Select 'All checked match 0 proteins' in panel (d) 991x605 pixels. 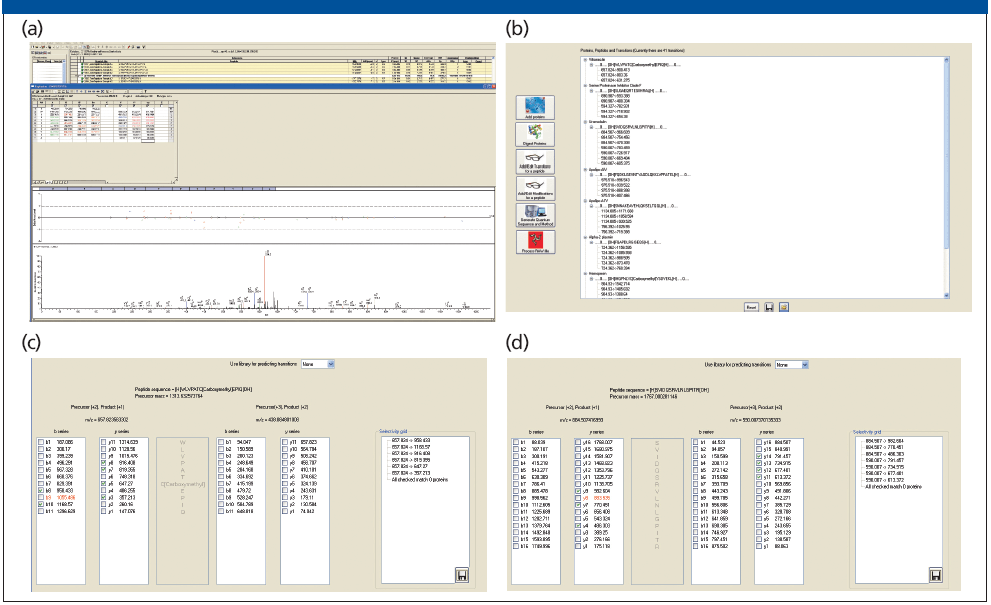[x=893, y=487]
